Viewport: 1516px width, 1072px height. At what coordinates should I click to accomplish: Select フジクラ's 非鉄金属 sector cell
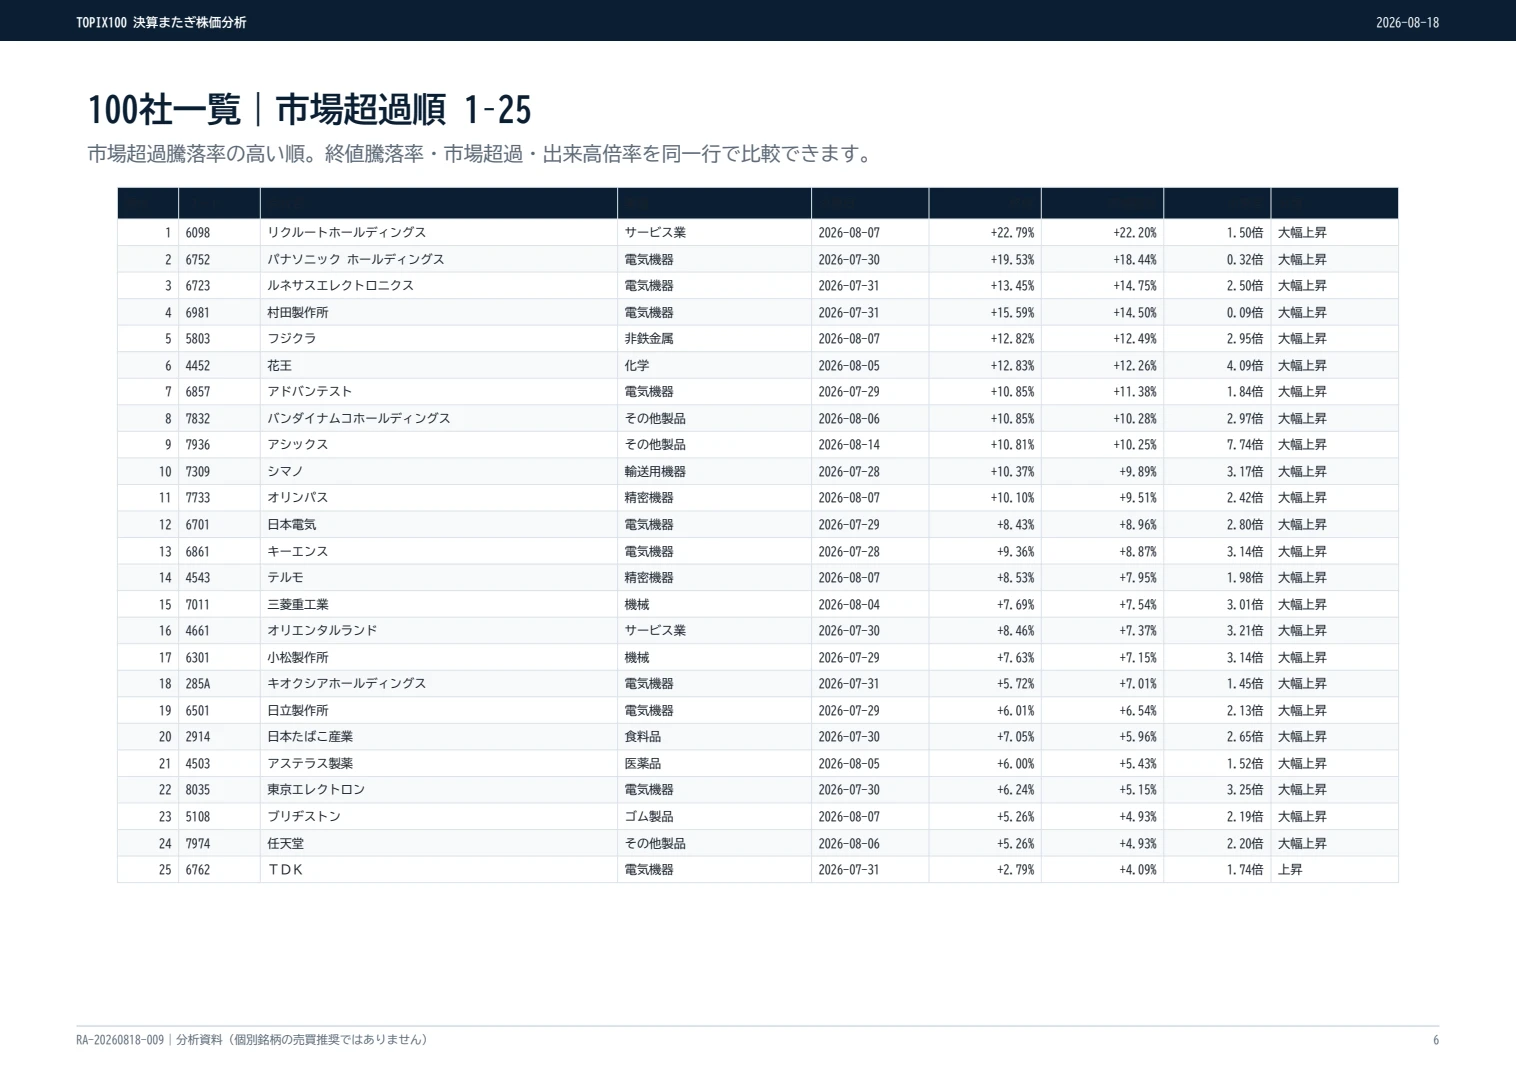(x=649, y=339)
